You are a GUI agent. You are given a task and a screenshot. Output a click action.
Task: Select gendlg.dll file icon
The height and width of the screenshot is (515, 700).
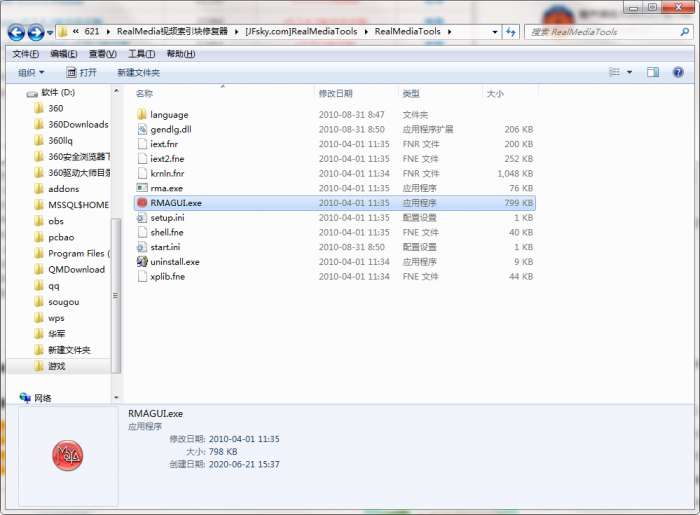(x=142, y=129)
